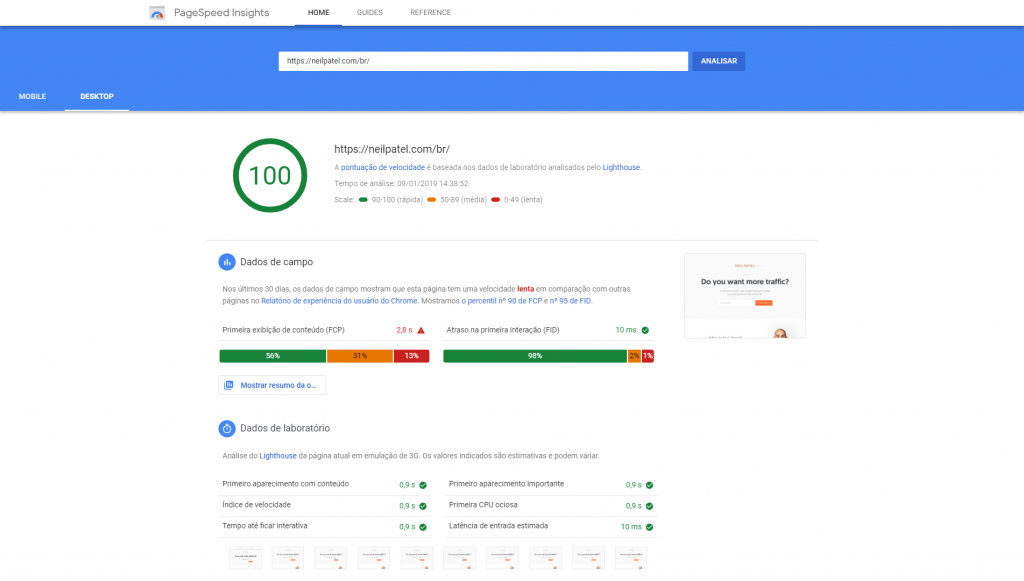This screenshot has height=581, width=1024.
Task: Click the Dados de laboratório heading
Action: [x=285, y=428]
